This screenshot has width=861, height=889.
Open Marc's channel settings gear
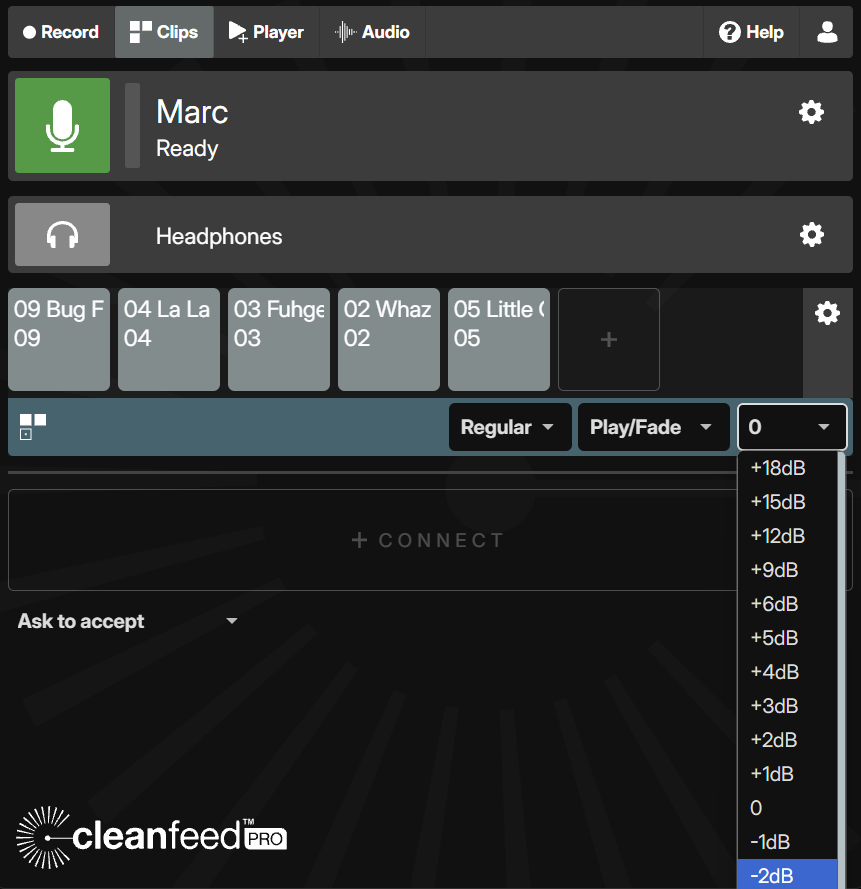(811, 112)
